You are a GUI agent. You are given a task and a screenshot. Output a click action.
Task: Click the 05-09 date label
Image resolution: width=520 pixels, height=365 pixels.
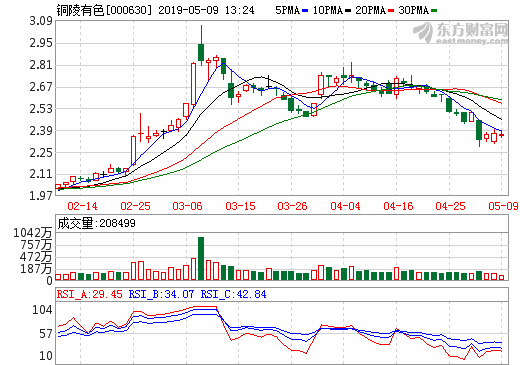[503, 206]
